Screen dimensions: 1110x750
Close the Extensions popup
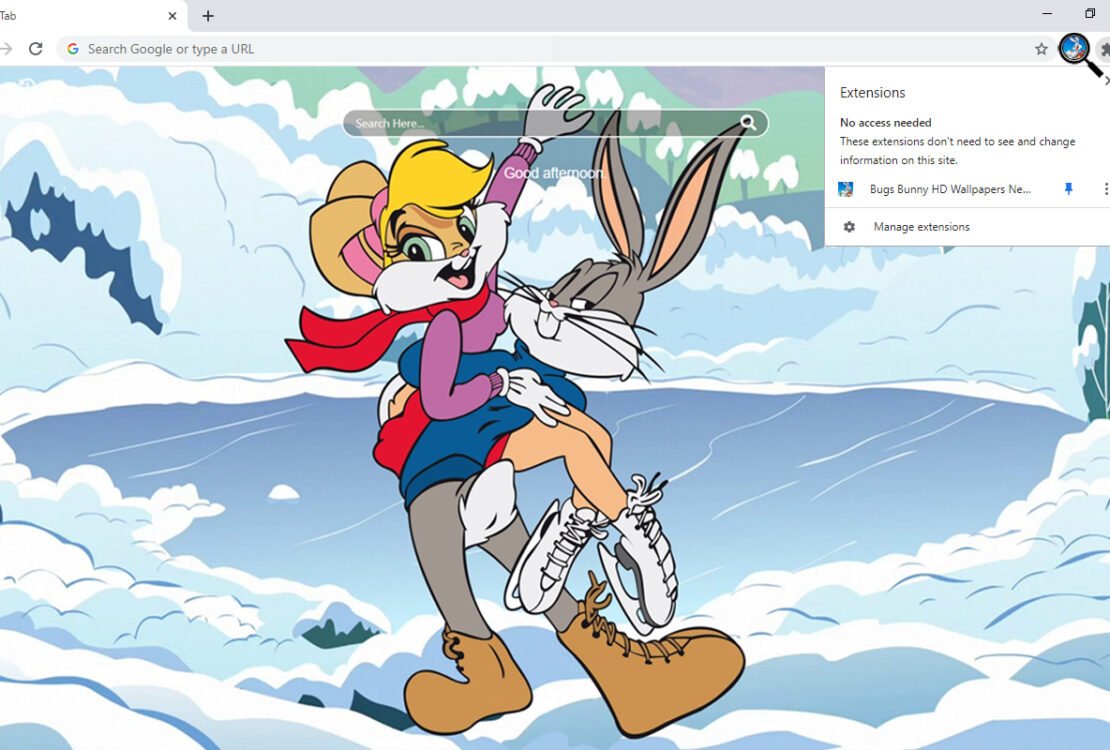point(1106,81)
